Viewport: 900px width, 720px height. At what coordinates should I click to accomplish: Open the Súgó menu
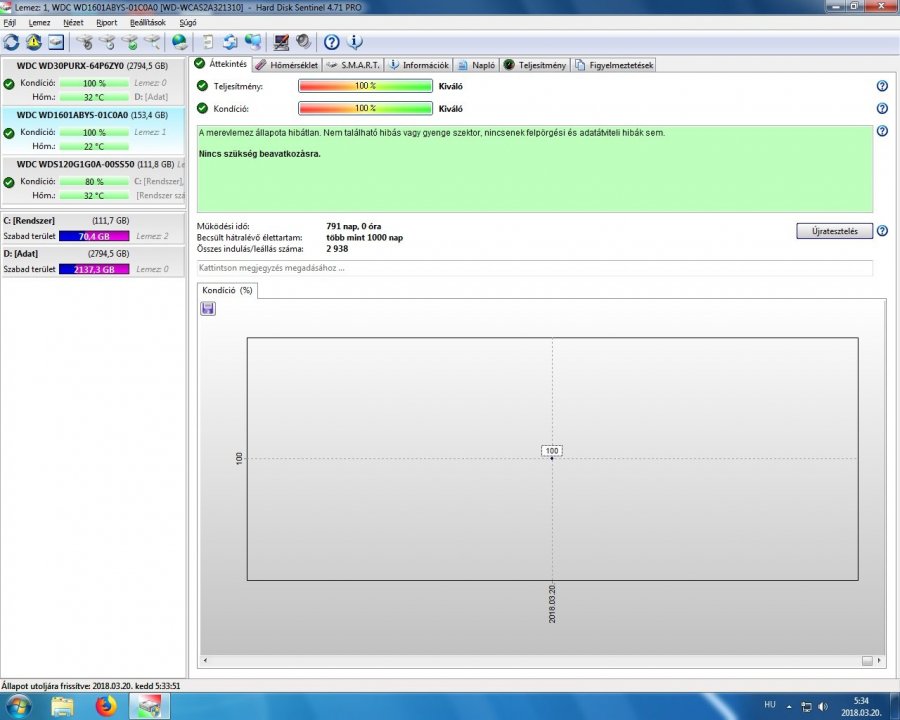pyautogui.click(x=188, y=22)
